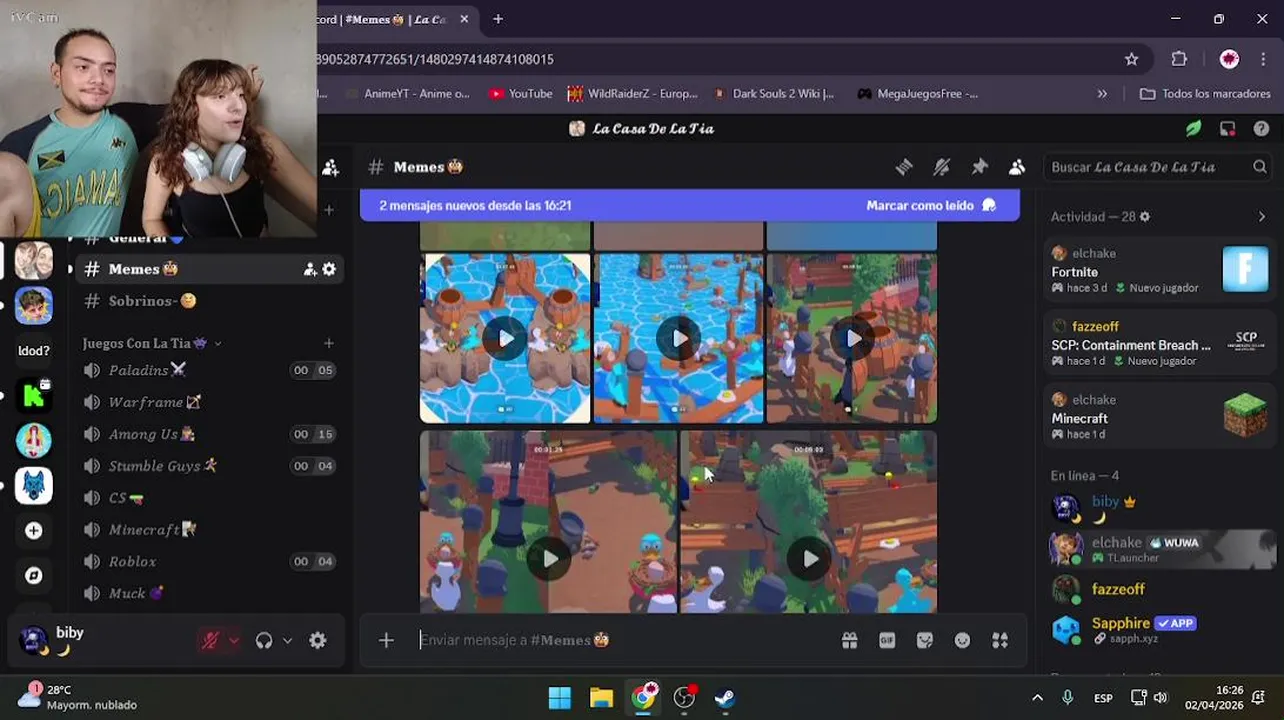
Task: Join the Minecraft voice channel
Action: coord(208,530)
